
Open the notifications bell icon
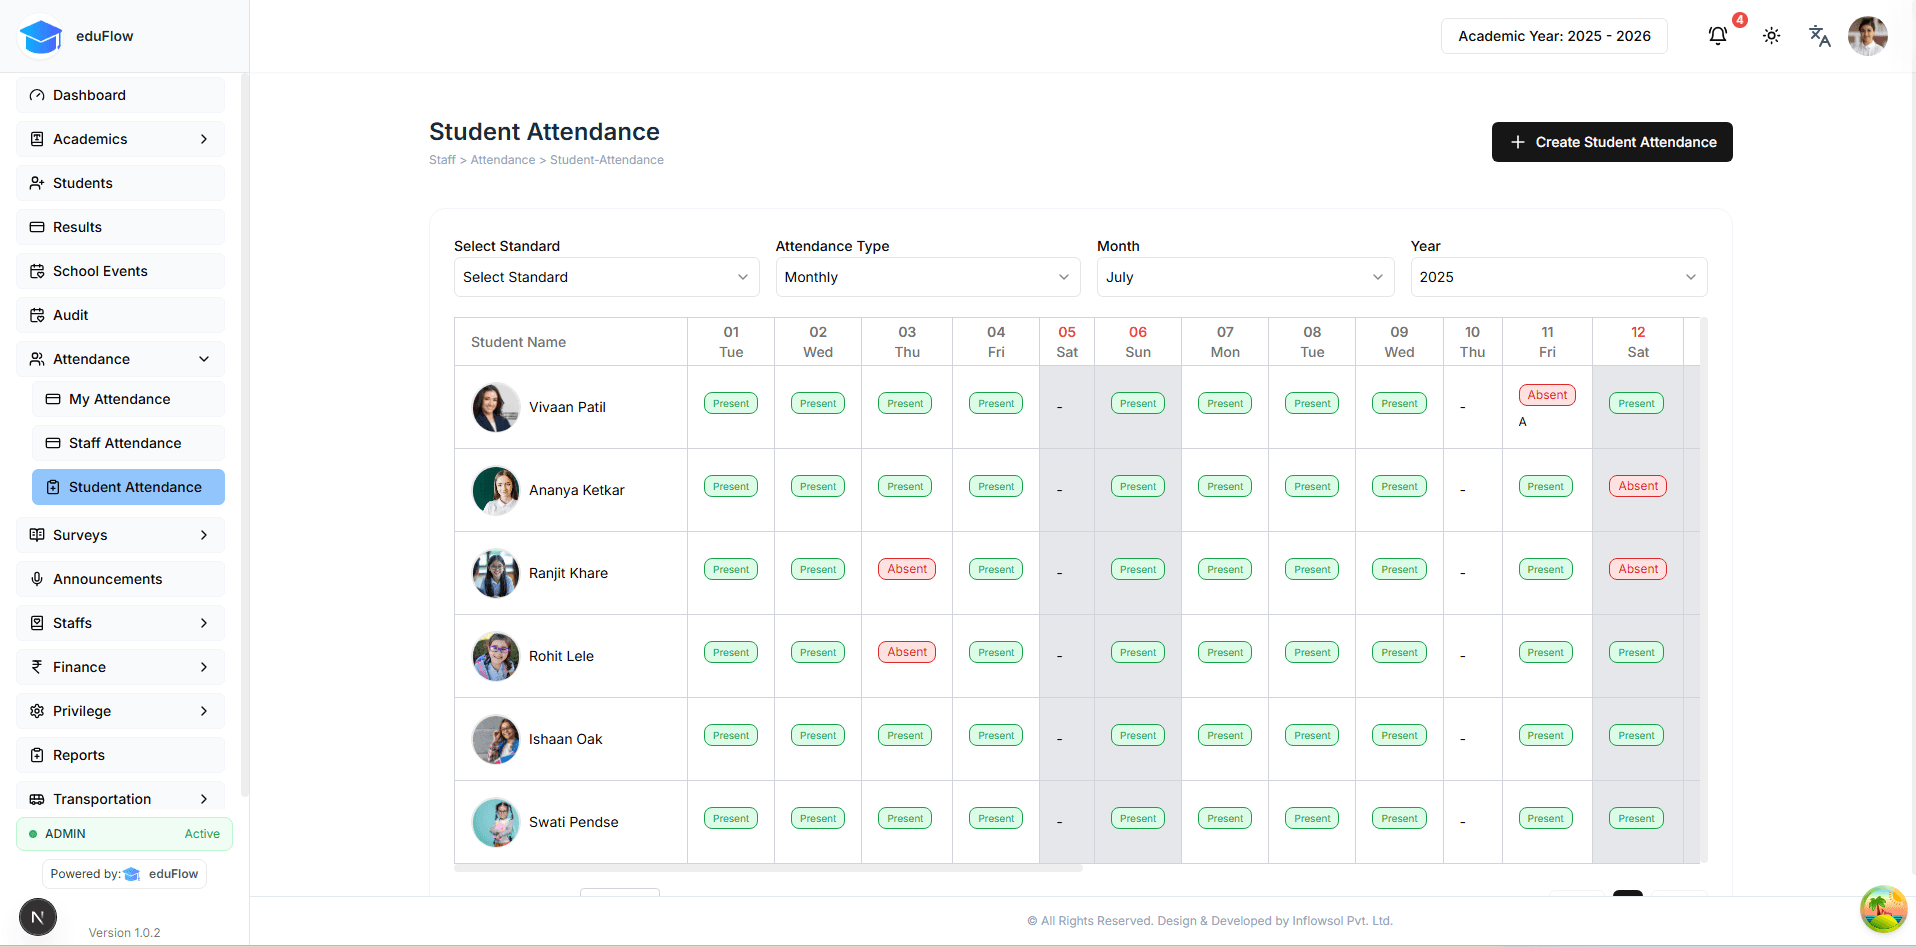[x=1717, y=36]
